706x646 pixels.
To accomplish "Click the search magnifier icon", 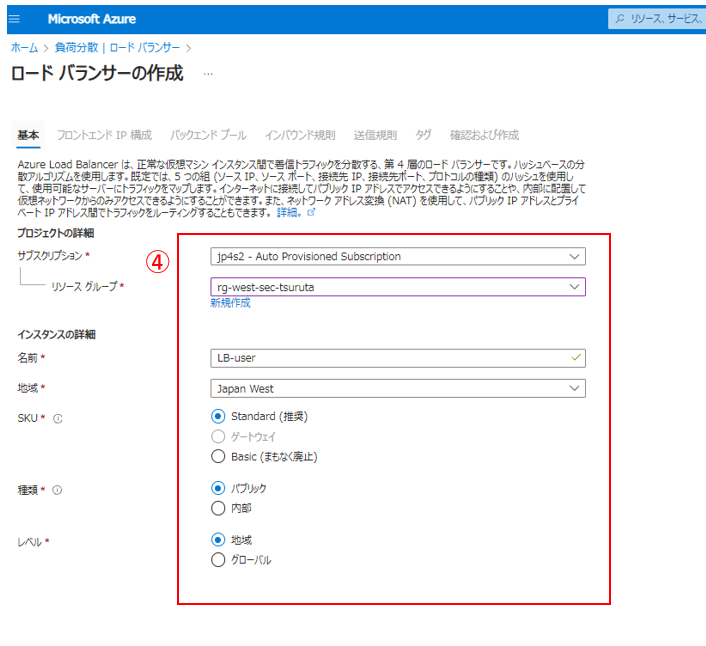I will [620, 19].
